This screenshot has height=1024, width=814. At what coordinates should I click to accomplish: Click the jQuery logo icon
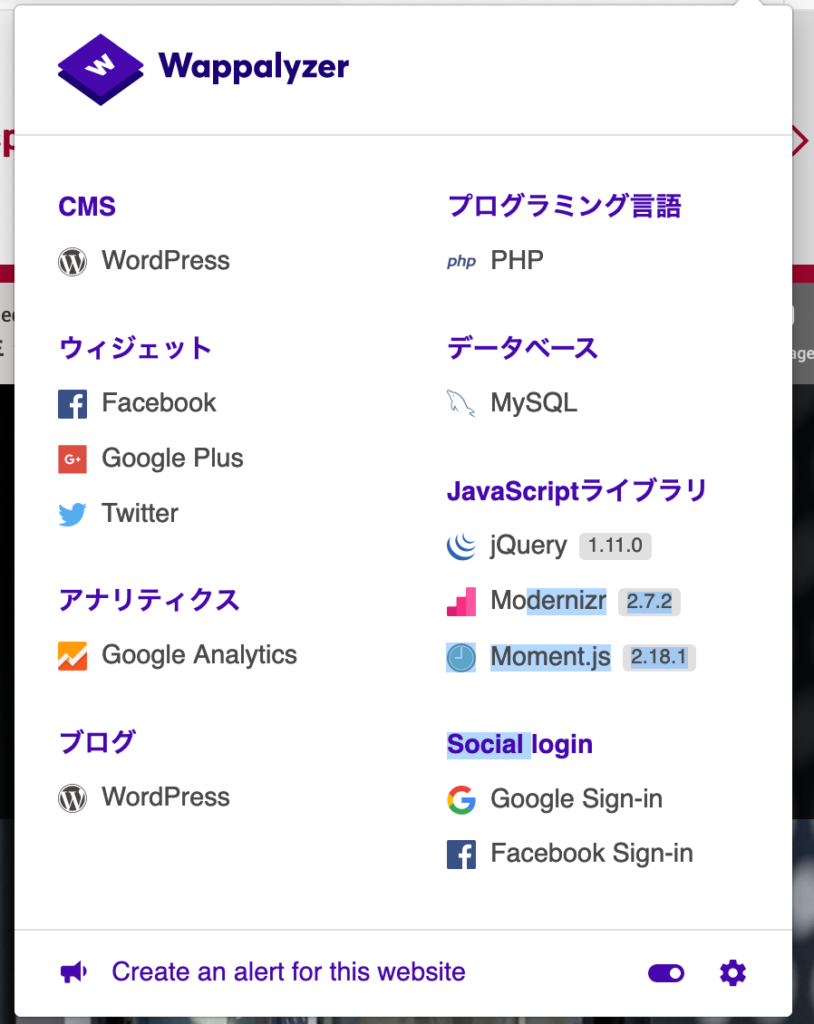coord(461,546)
